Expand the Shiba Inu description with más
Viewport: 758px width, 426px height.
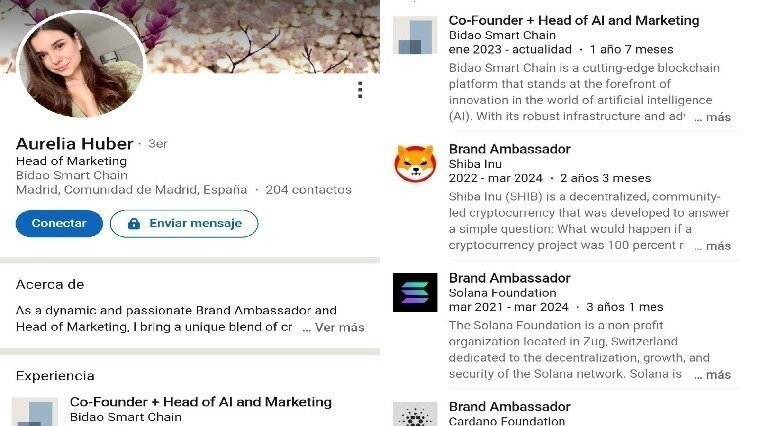718,246
